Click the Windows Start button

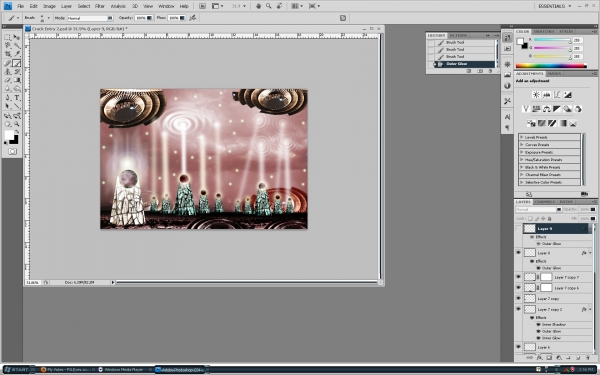tap(16, 370)
